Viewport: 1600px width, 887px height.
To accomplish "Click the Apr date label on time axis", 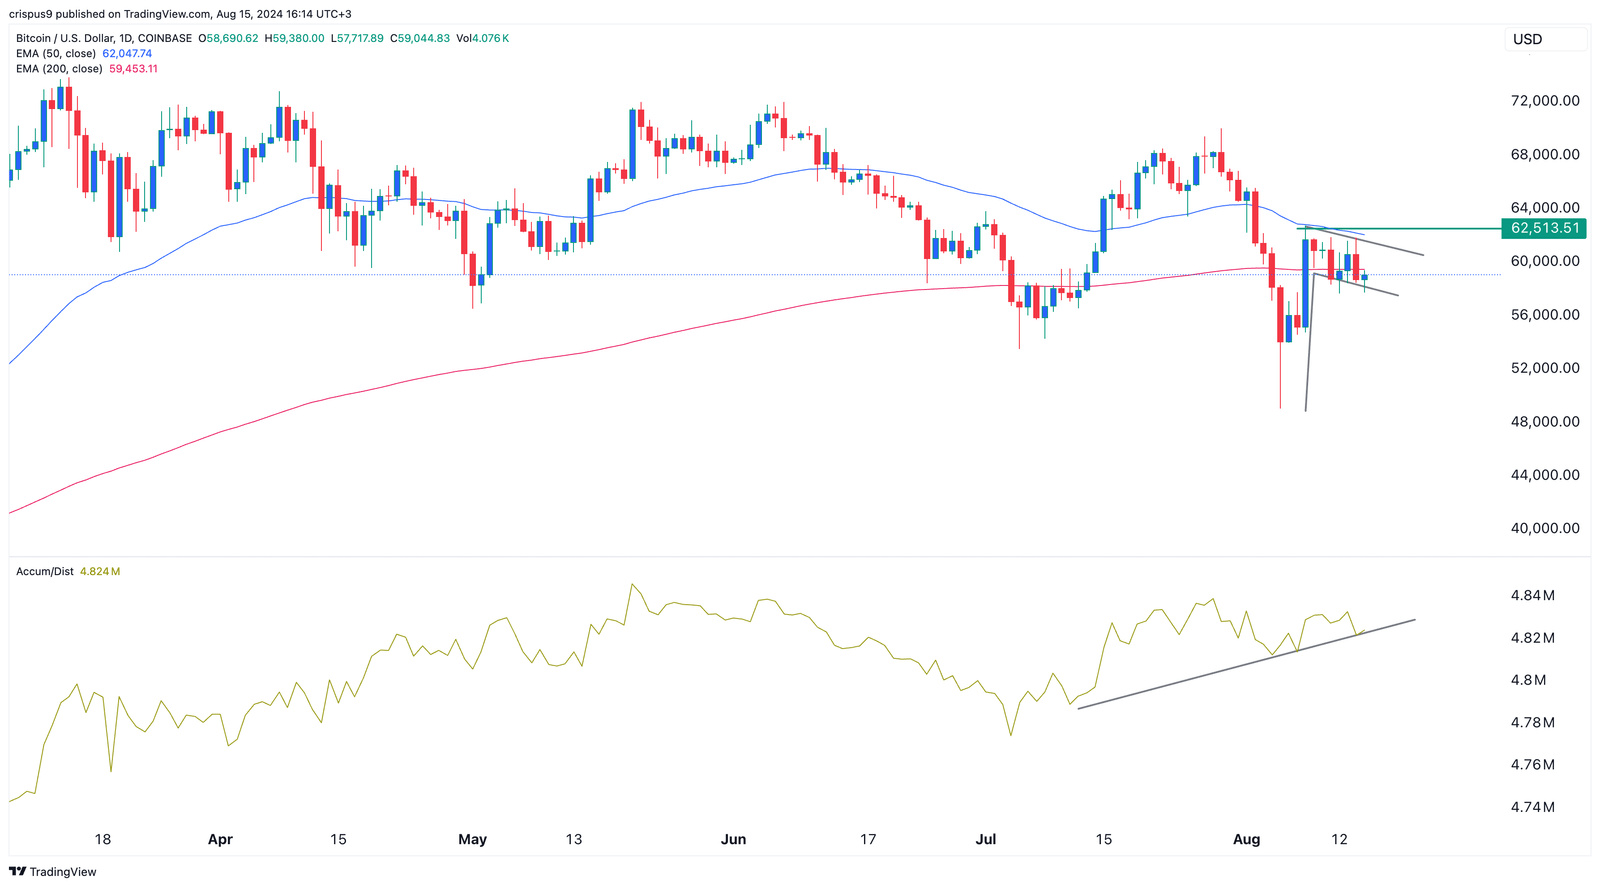I will pos(220,840).
